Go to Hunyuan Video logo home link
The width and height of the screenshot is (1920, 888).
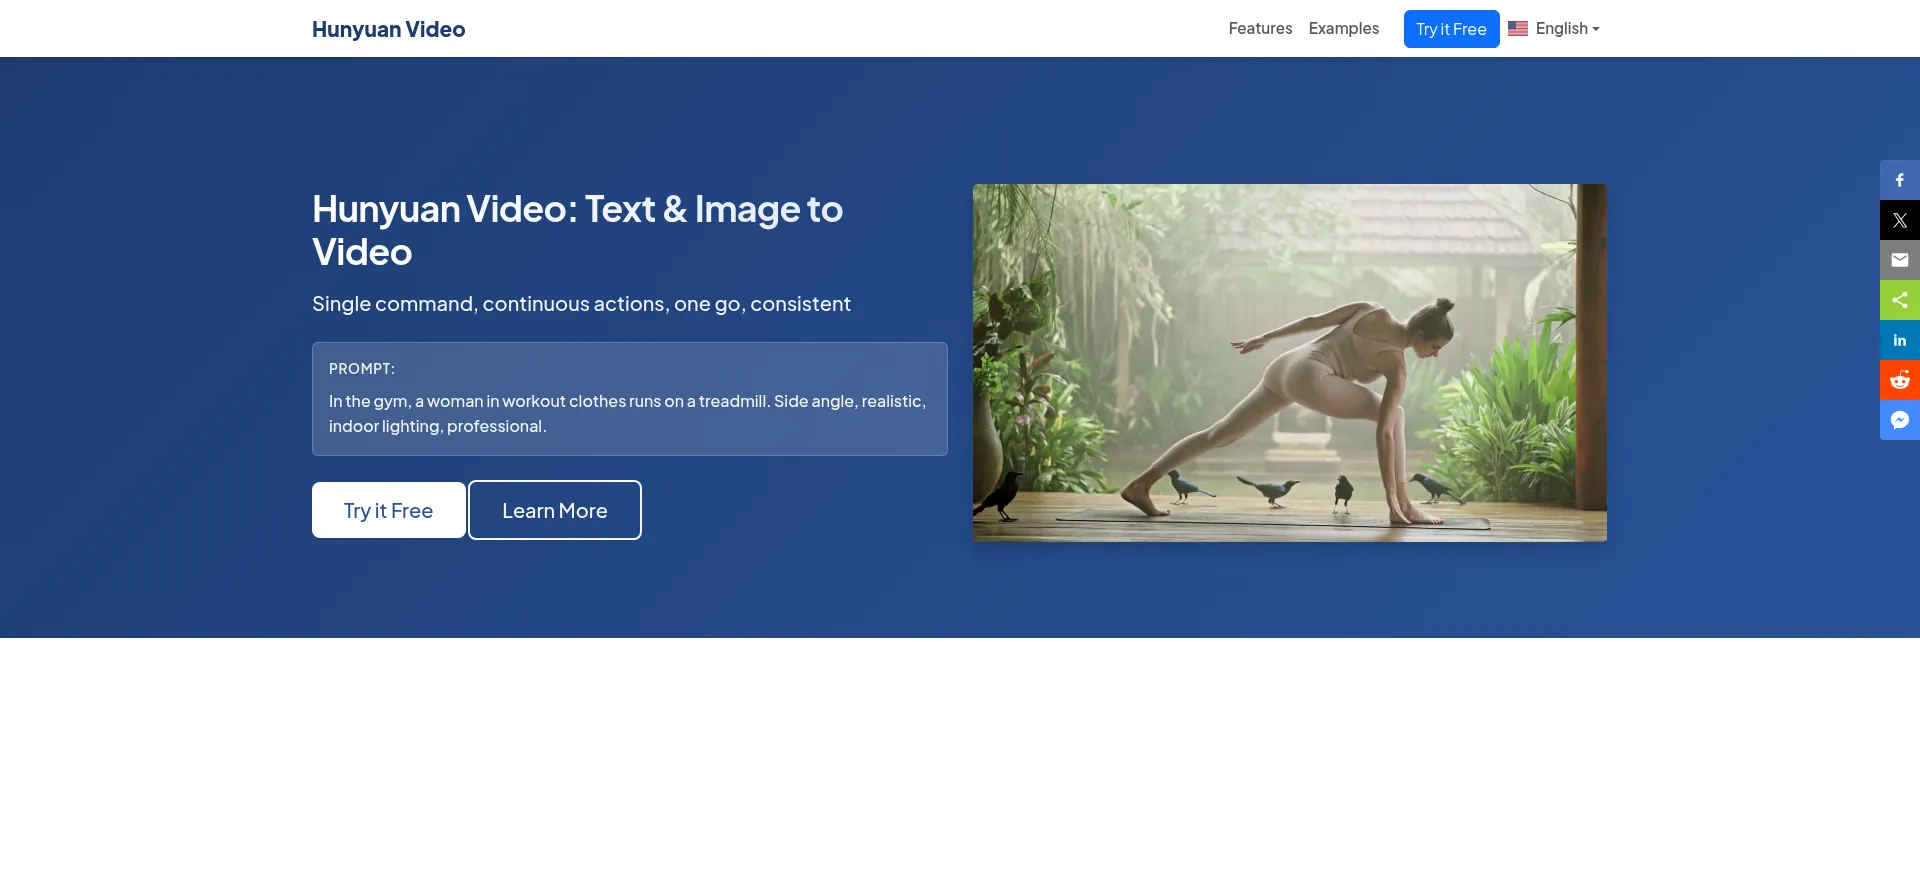point(388,29)
